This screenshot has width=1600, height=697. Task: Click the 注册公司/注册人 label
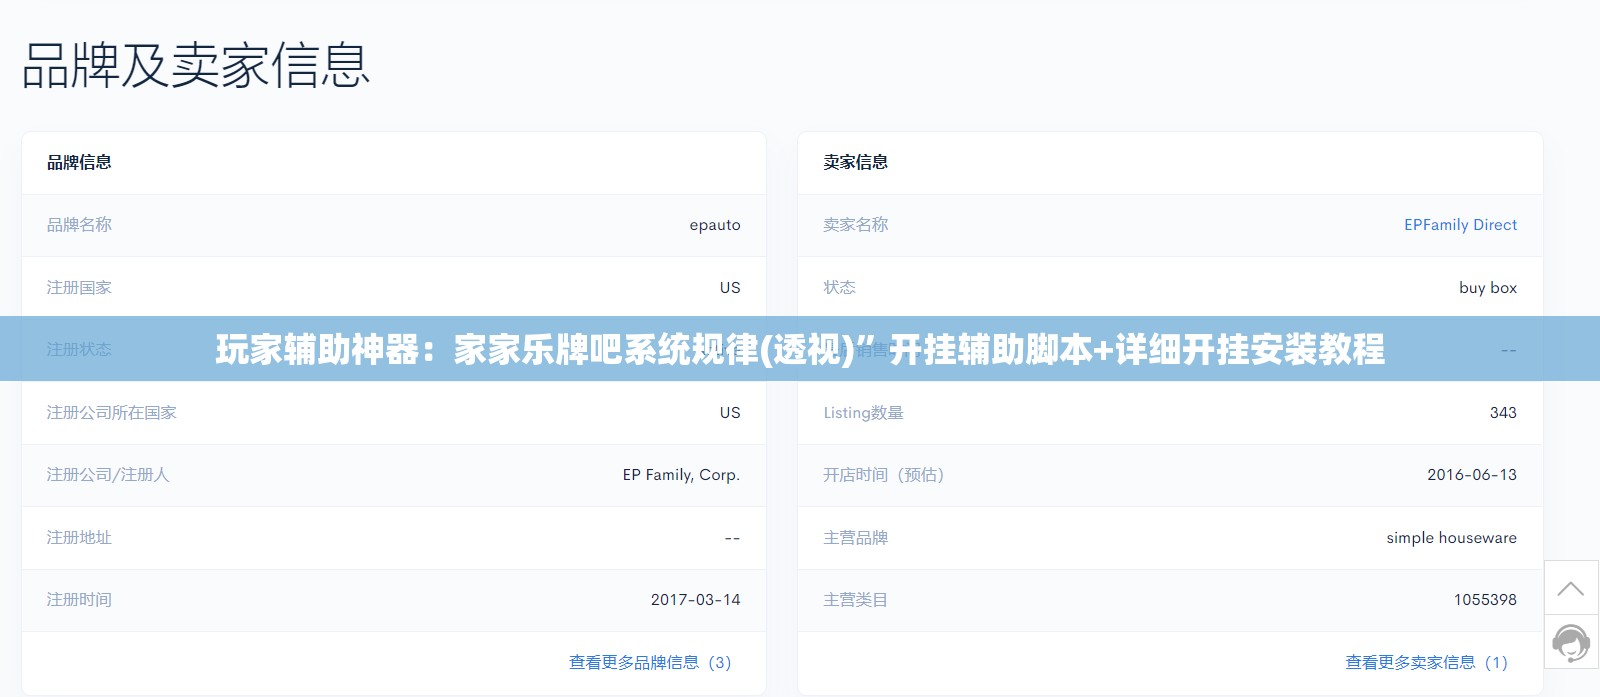point(108,475)
